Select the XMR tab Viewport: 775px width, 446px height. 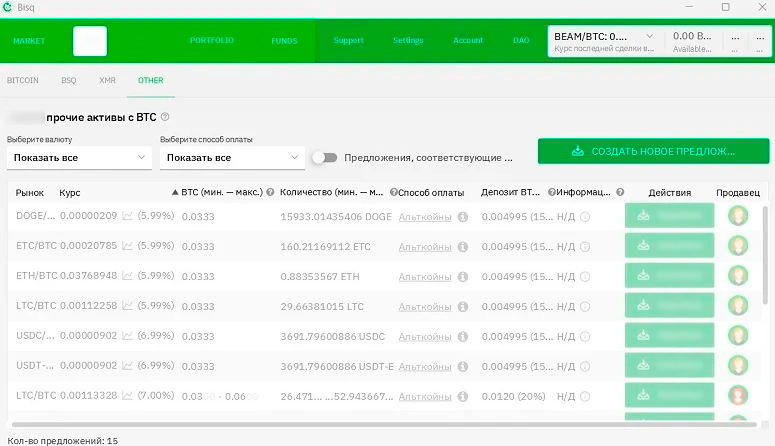[107, 80]
